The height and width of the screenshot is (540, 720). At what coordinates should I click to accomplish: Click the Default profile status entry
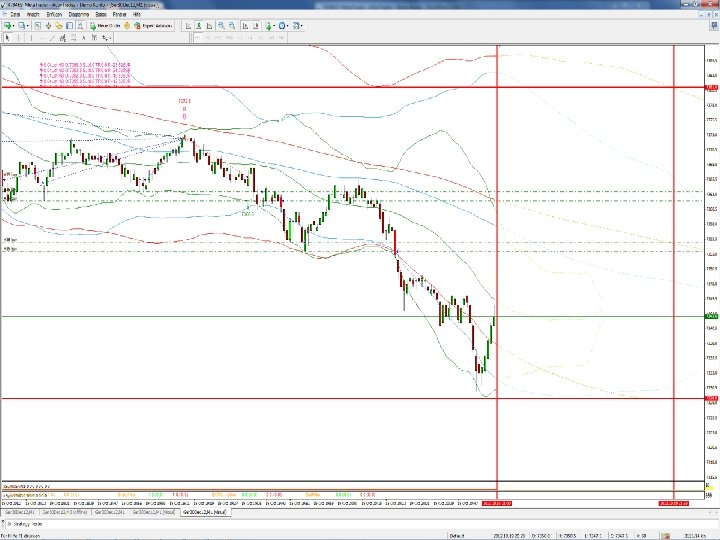click(457, 535)
